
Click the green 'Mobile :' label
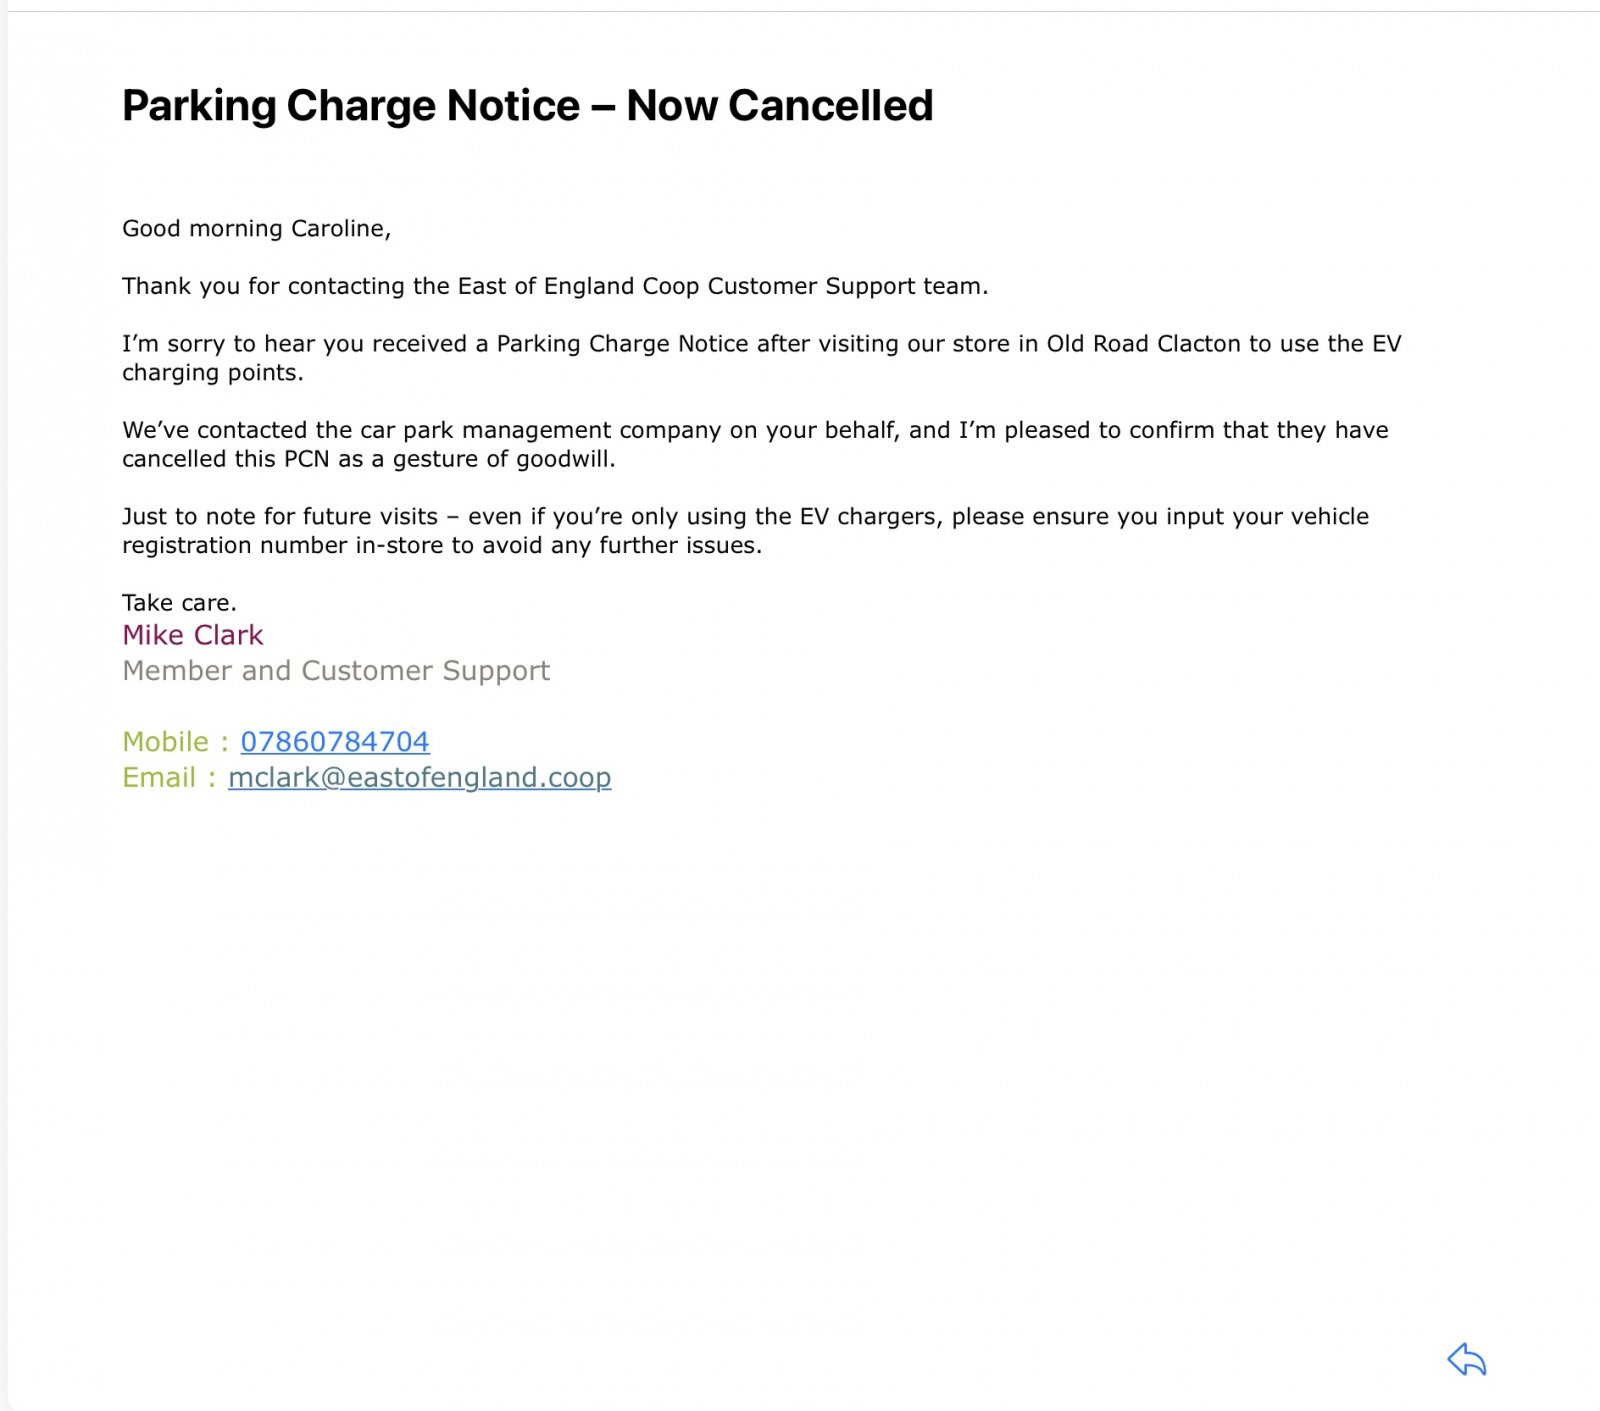click(x=175, y=741)
